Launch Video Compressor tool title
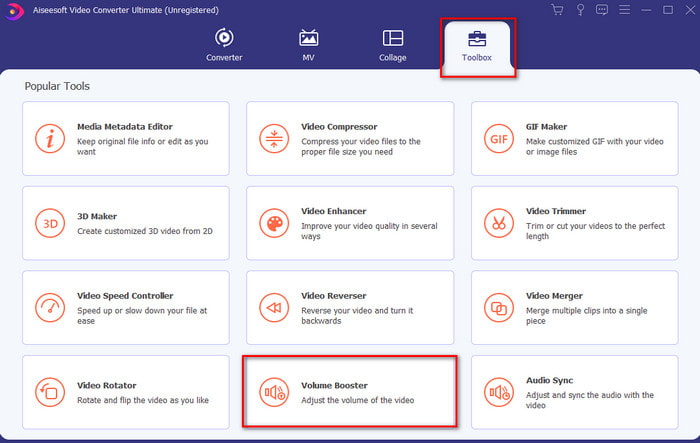 pos(339,127)
